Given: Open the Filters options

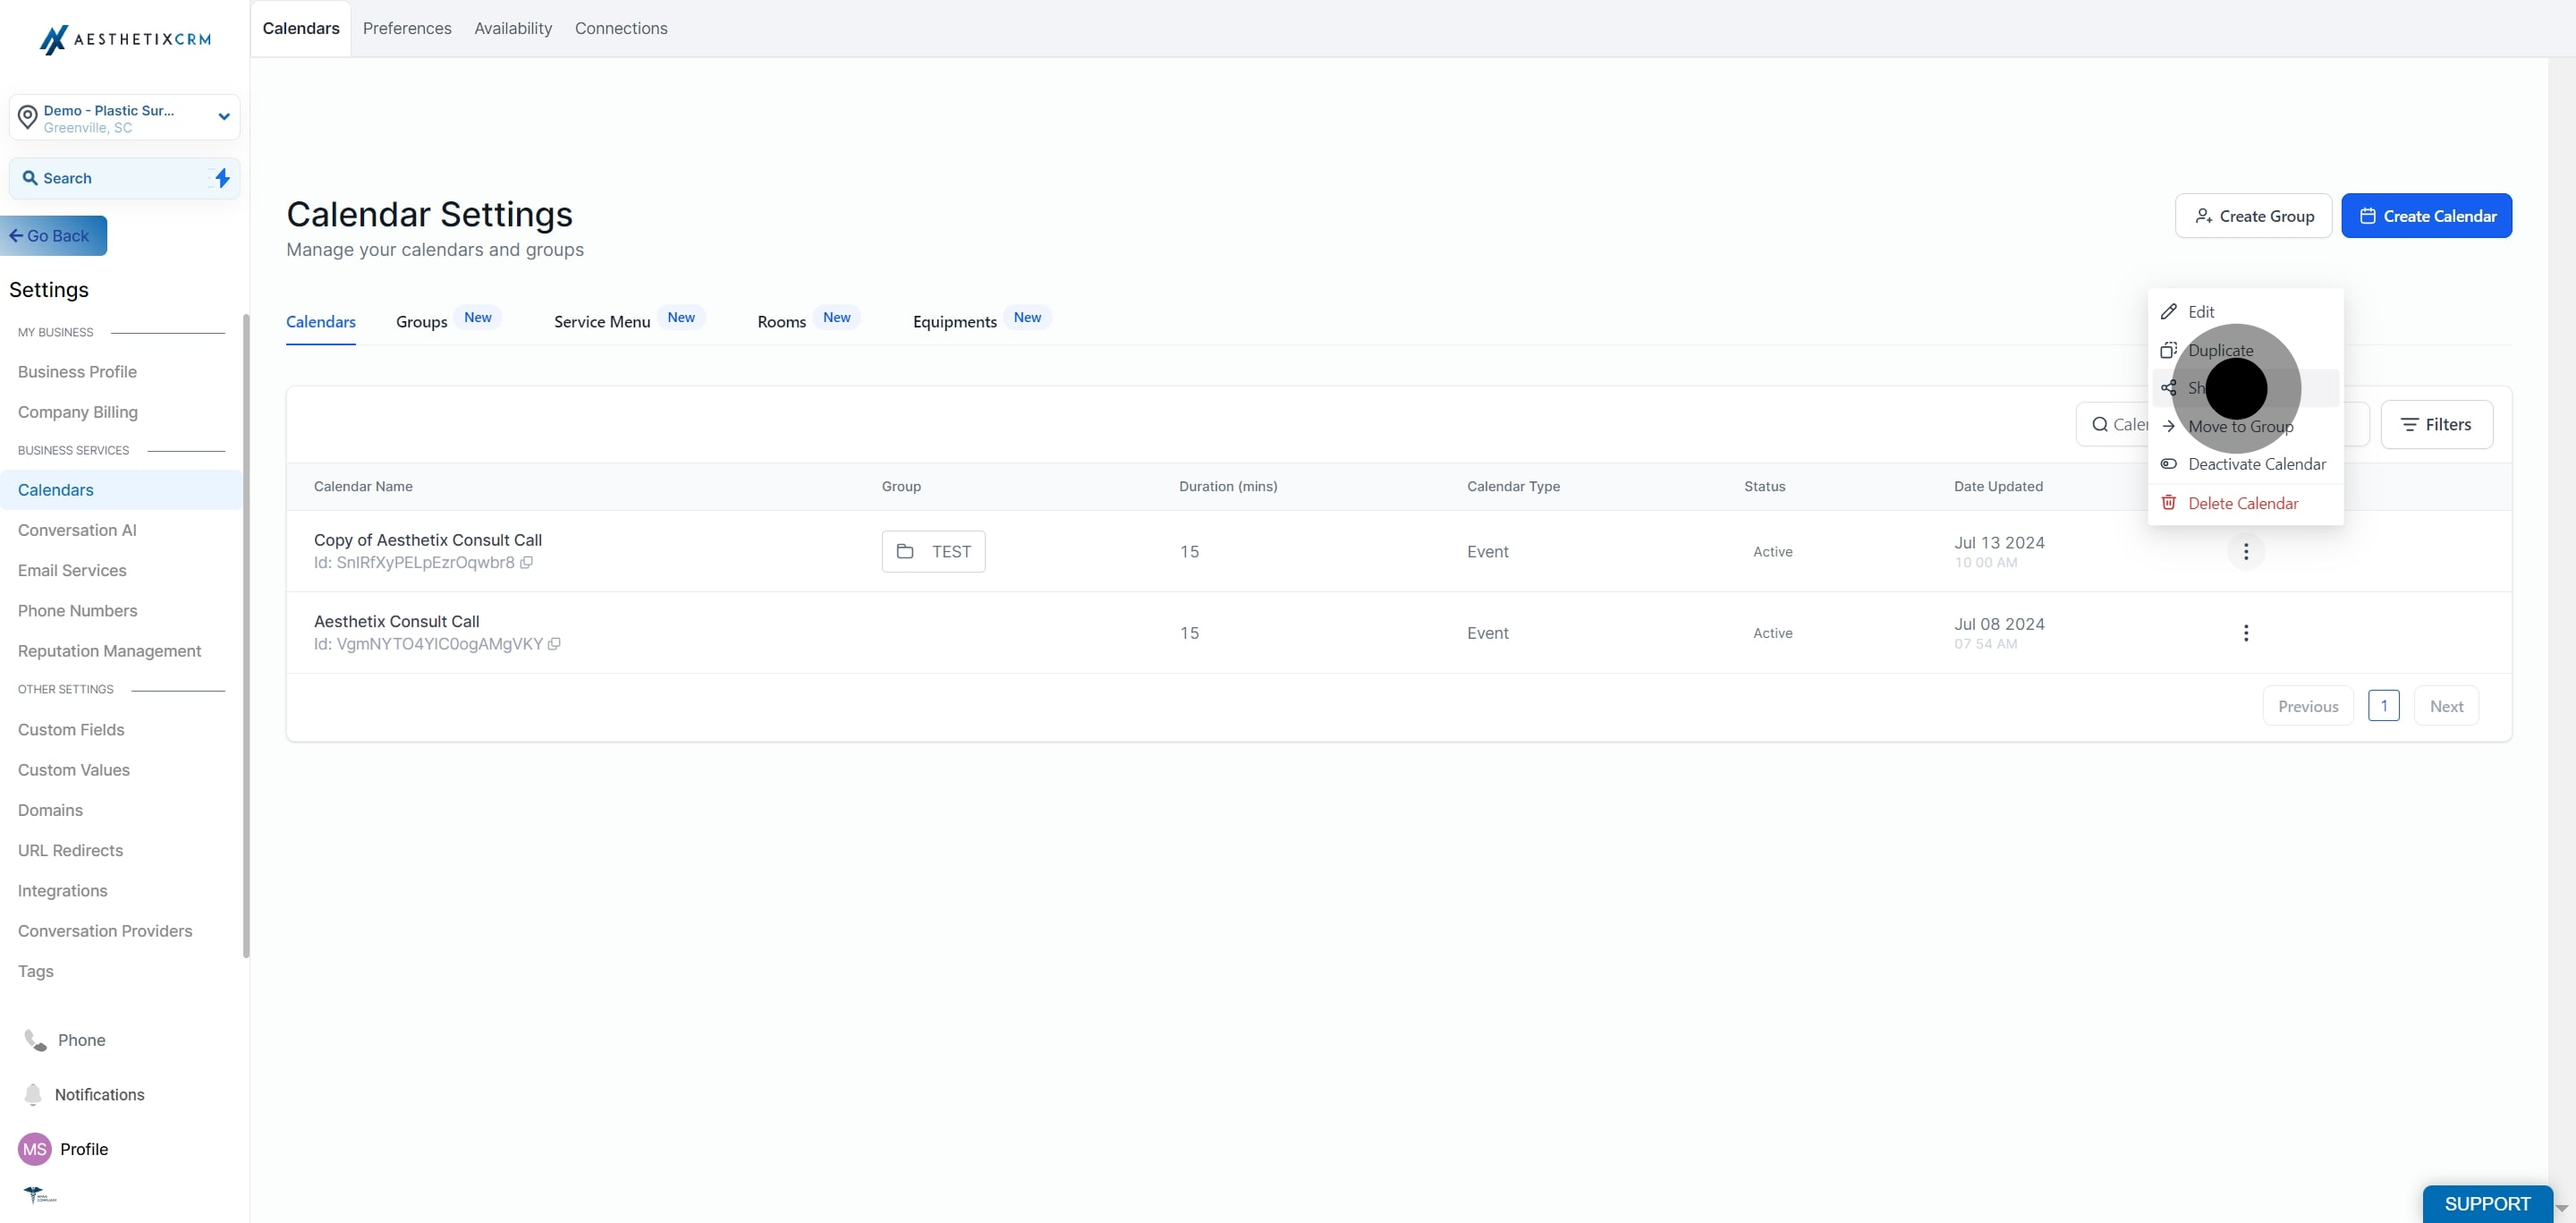Looking at the screenshot, I should 2436,425.
